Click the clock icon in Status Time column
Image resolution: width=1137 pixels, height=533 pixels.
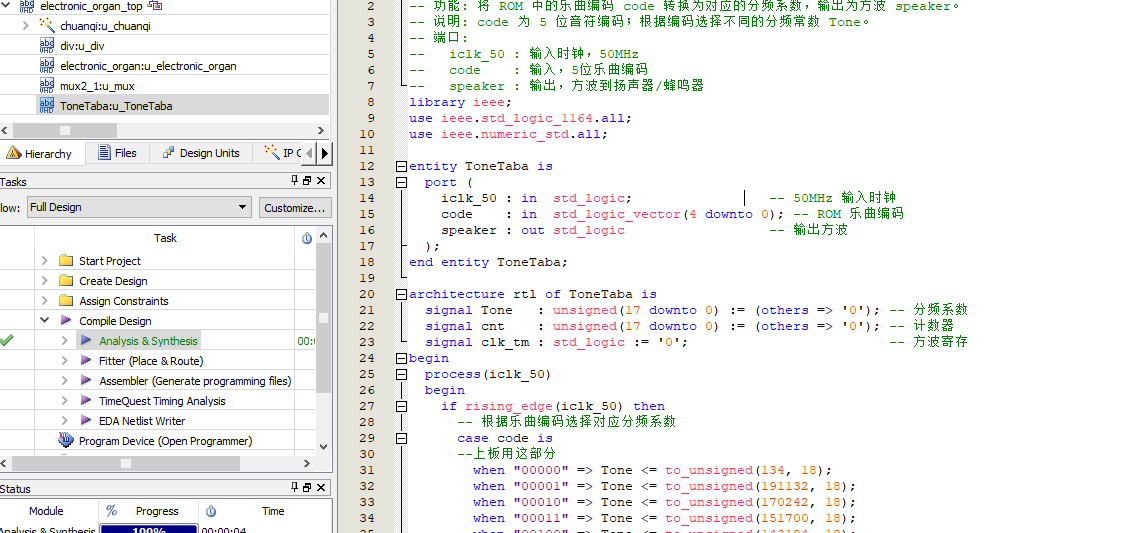tap(210, 511)
